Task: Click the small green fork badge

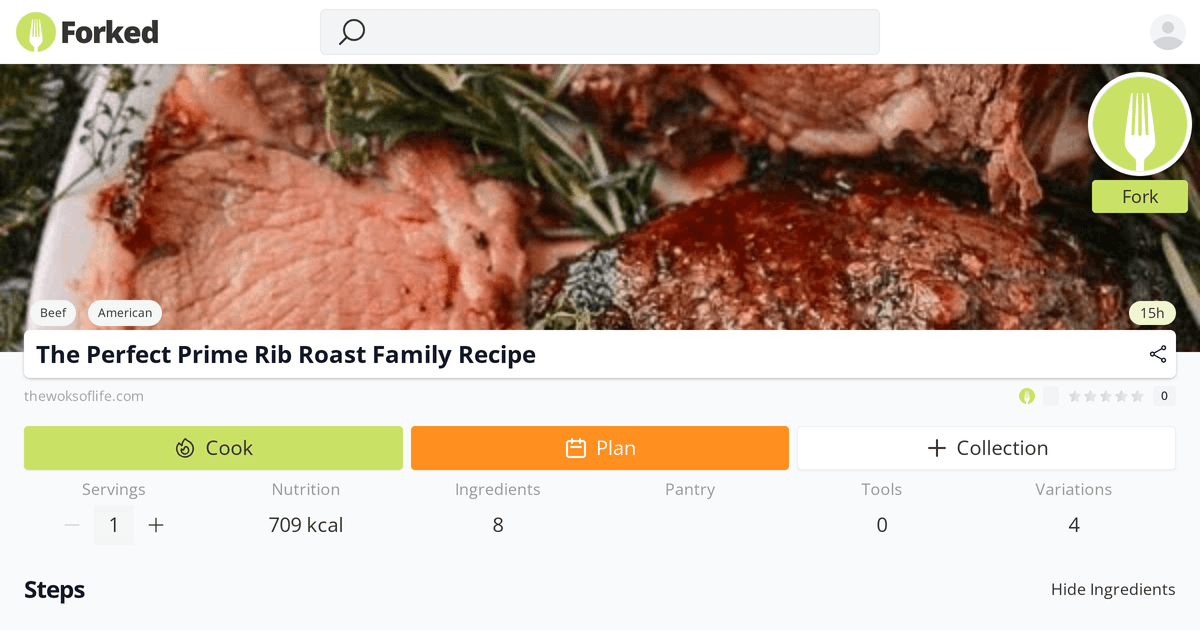Action: (1026, 396)
